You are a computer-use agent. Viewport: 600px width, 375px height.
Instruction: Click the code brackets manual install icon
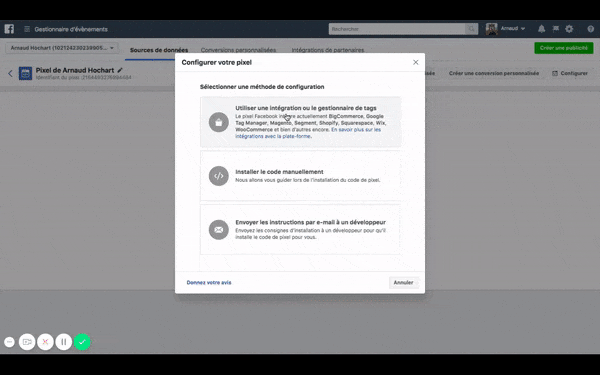(x=218, y=176)
